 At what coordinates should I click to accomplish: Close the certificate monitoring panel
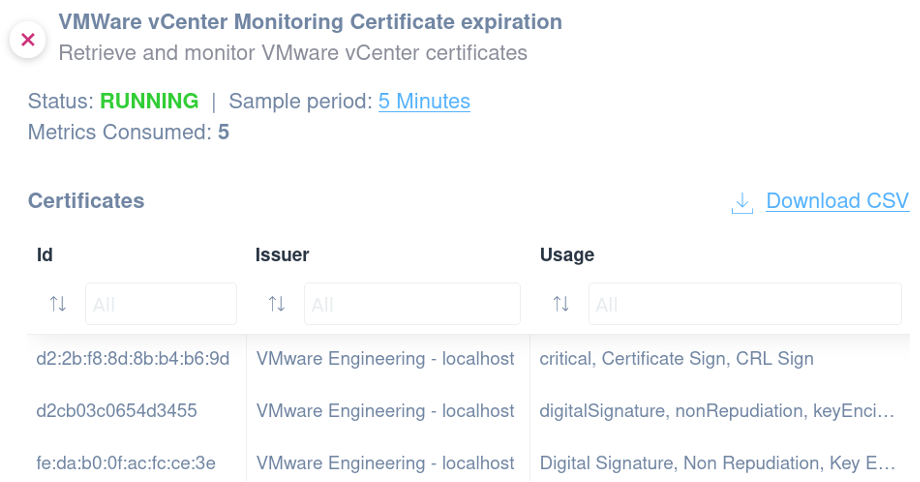click(x=28, y=40)
